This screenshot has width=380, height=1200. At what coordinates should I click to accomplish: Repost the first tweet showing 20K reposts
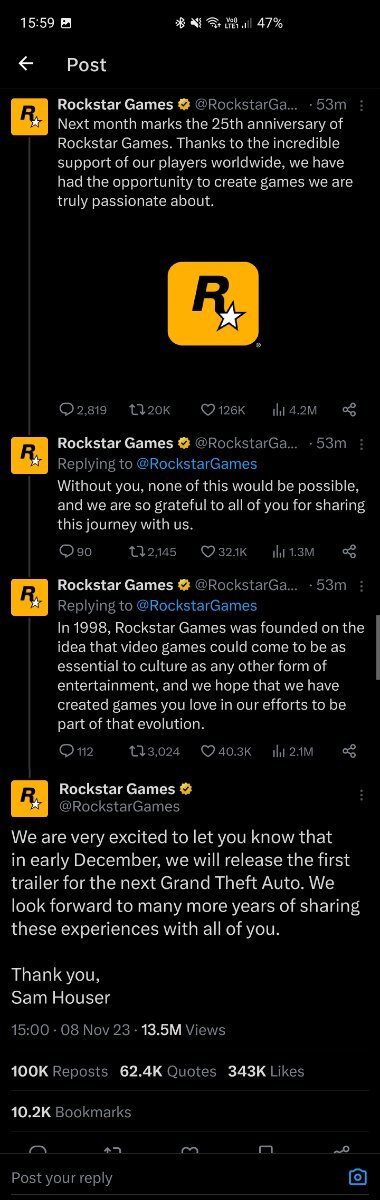(x=151, y=410)
